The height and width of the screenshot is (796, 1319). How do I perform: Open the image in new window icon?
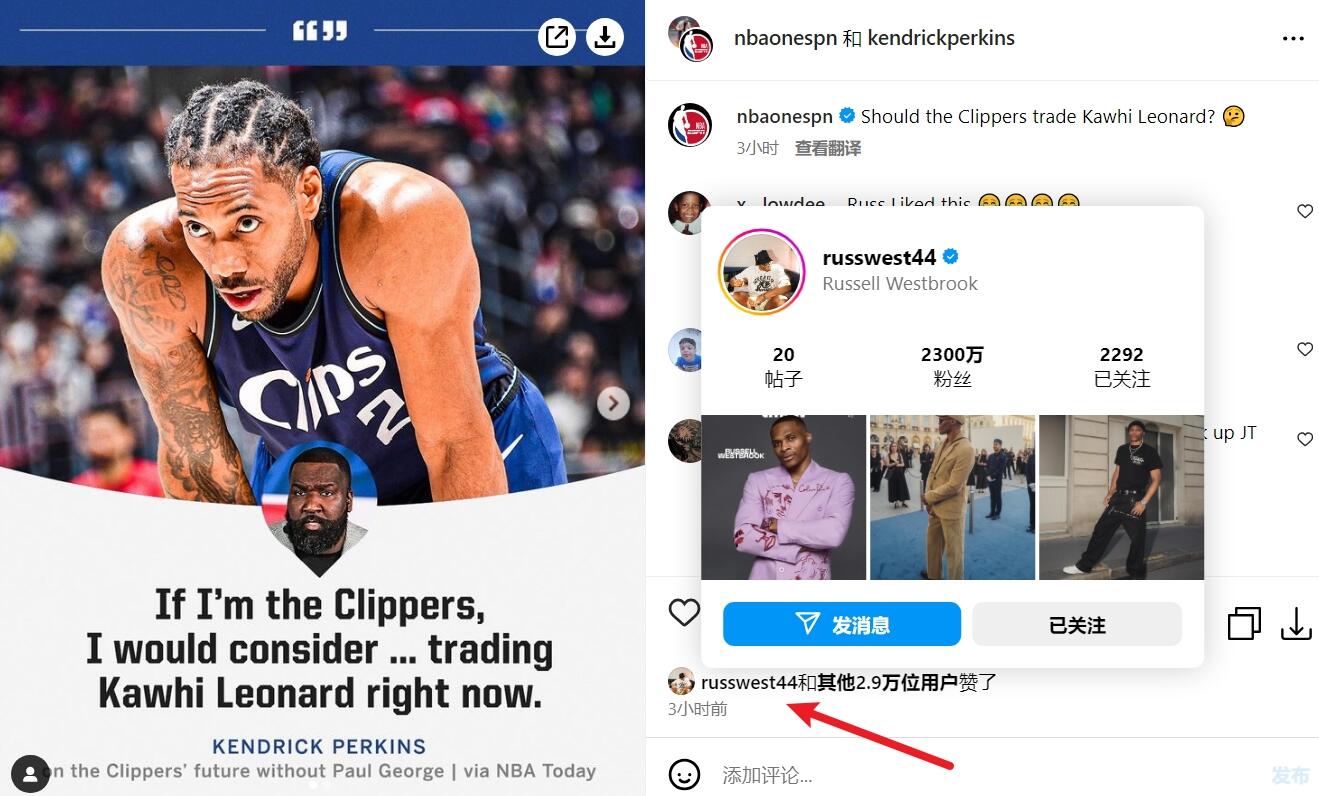(x=557, y=37)
